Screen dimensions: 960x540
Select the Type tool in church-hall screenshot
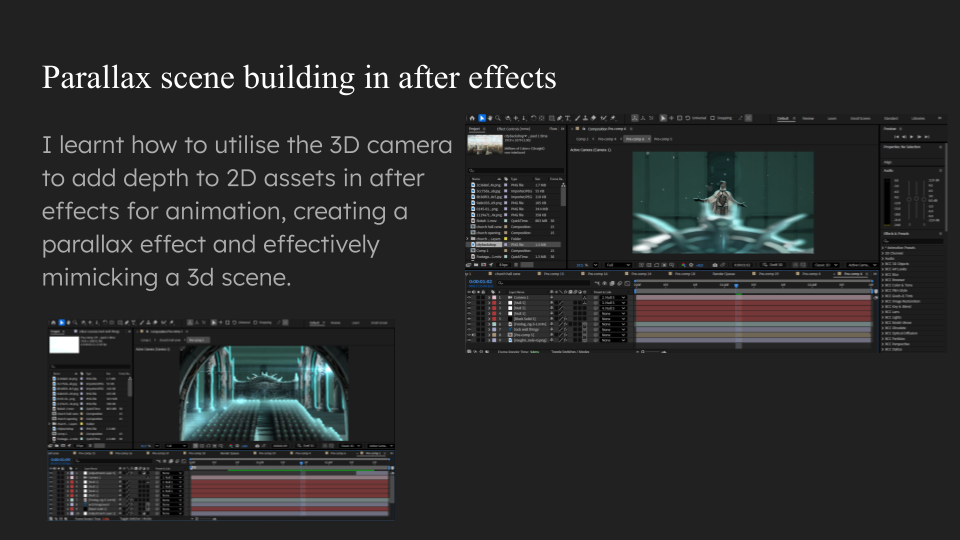pos(133,323)
